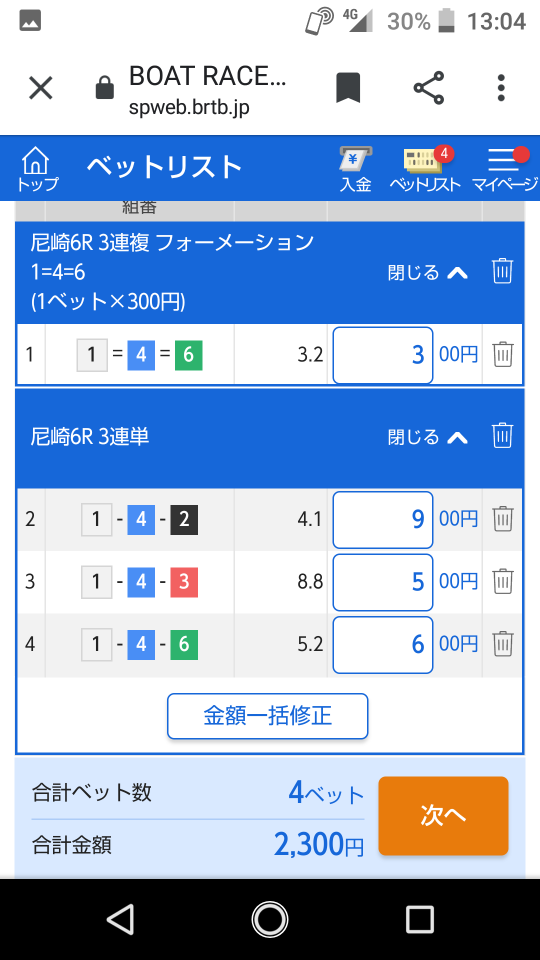Collapse the 3連複 フォーメーション section

click(x=428, y=272)
